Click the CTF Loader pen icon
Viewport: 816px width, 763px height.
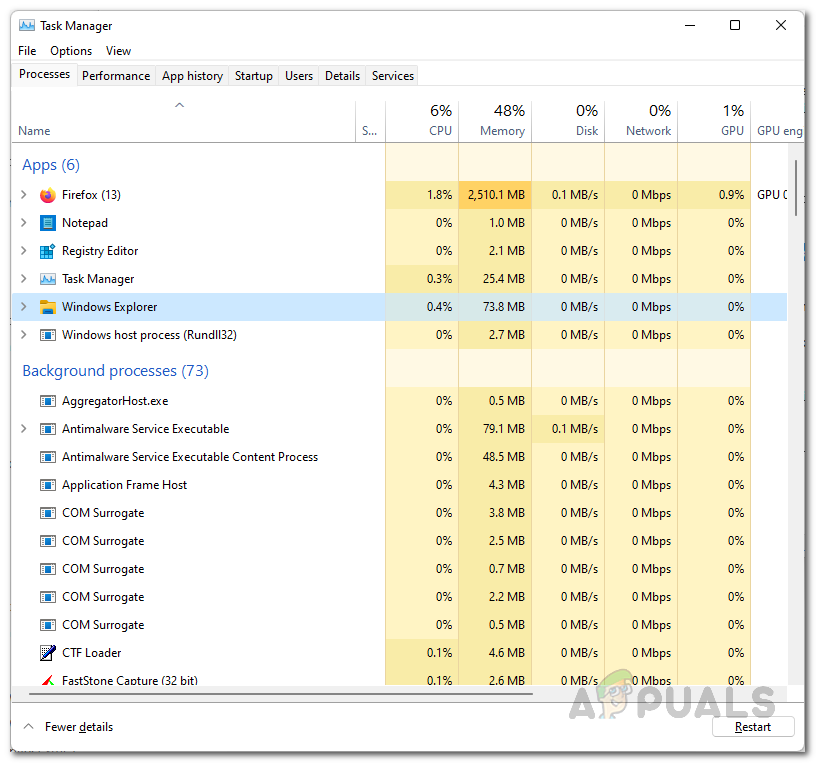tap(47, 653)
